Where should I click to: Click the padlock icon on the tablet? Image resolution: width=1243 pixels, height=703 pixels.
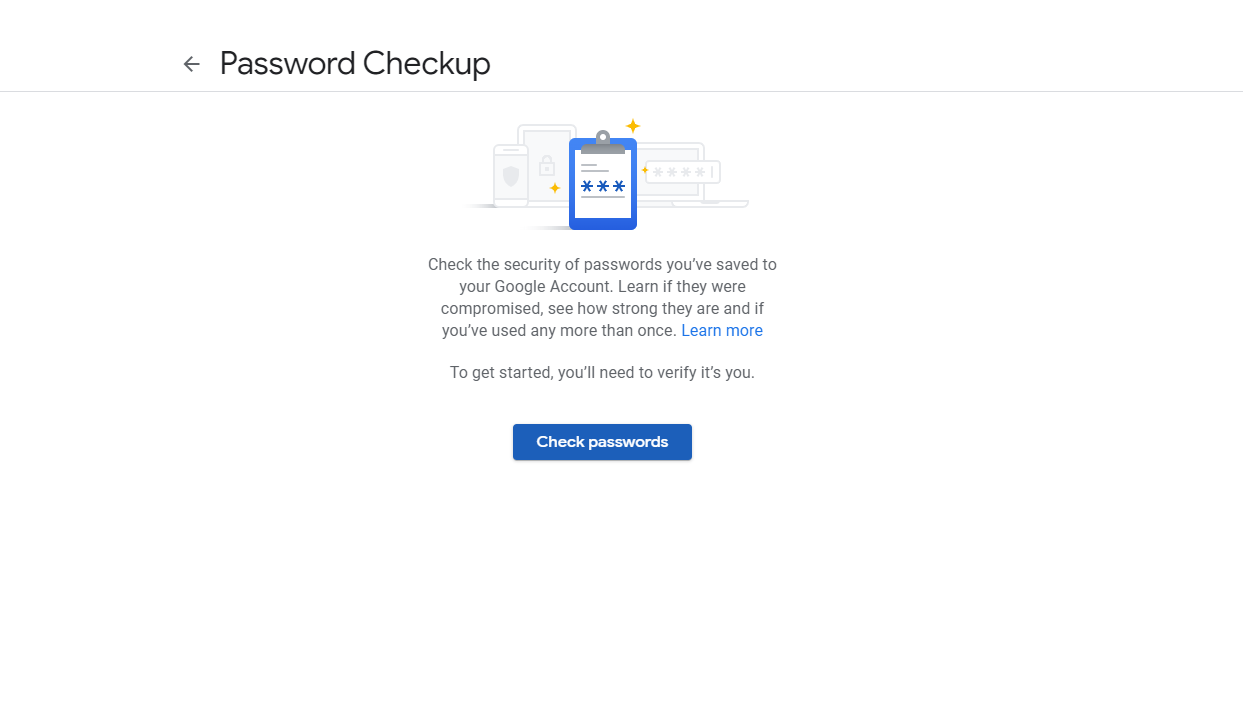pos(547,166)
